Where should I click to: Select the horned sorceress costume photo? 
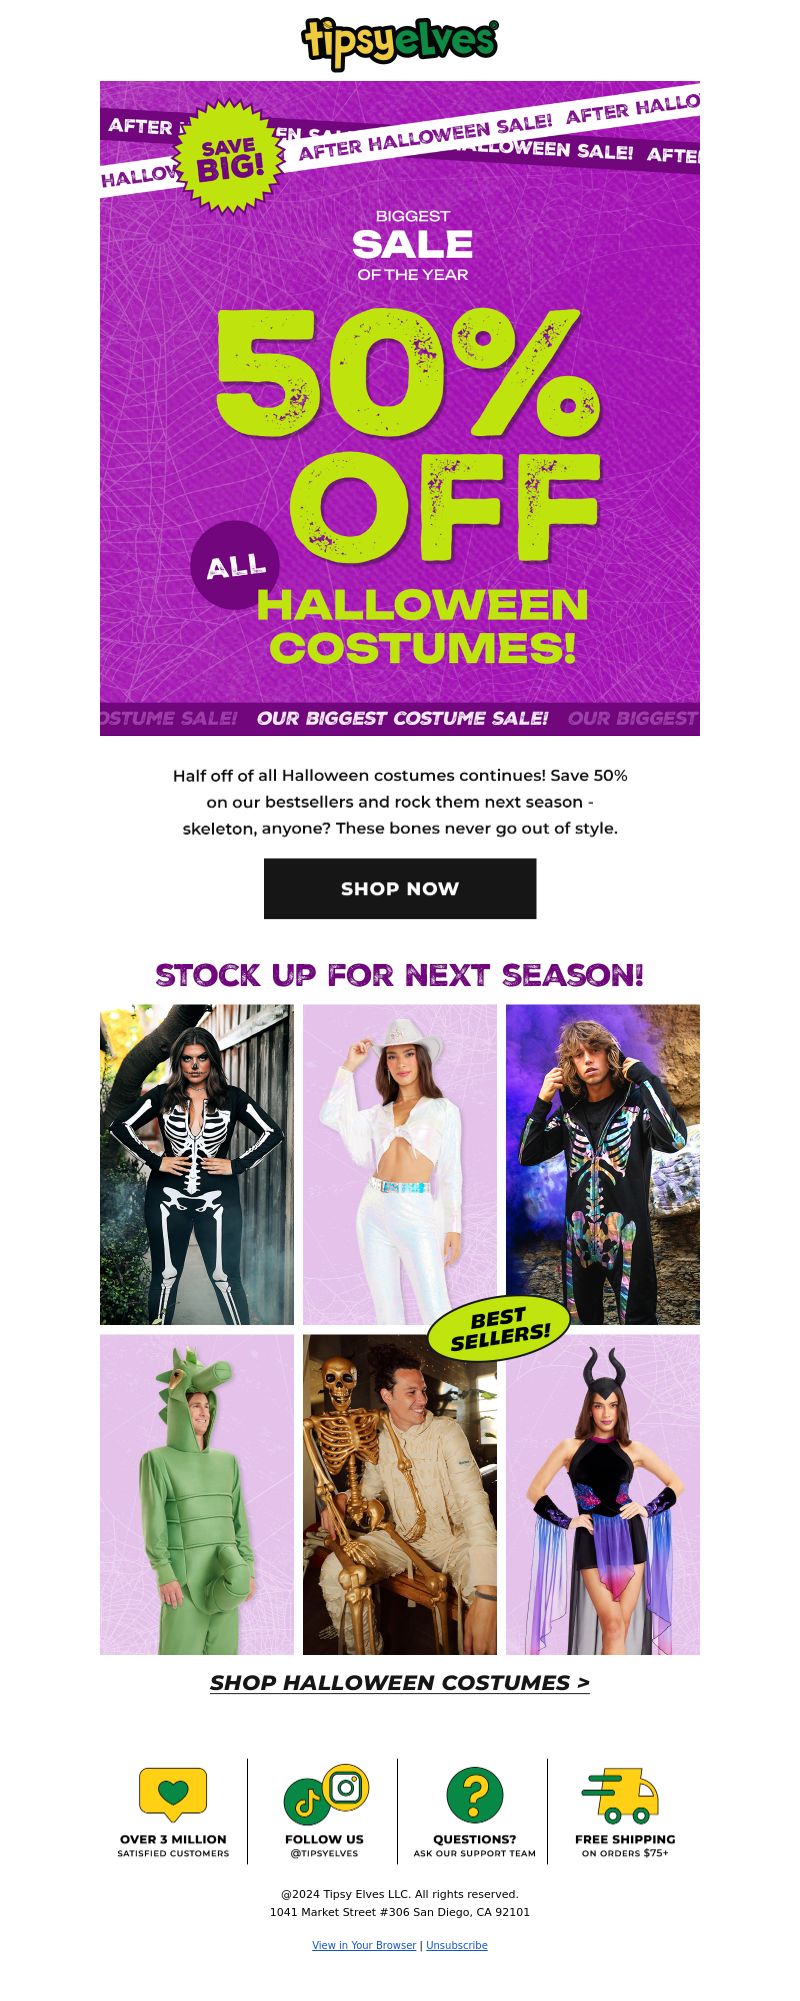pos(603,1495)
